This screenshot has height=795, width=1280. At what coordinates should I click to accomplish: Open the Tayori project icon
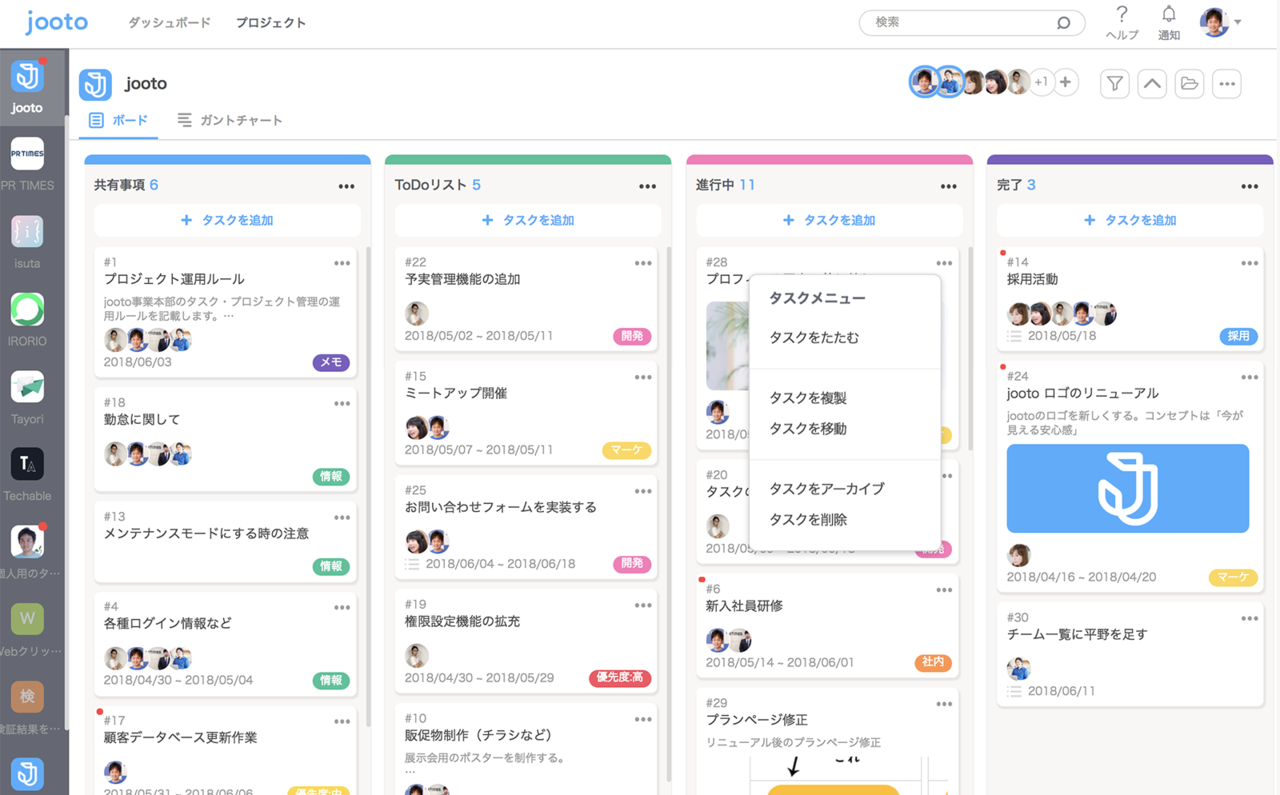coord(27,386)
